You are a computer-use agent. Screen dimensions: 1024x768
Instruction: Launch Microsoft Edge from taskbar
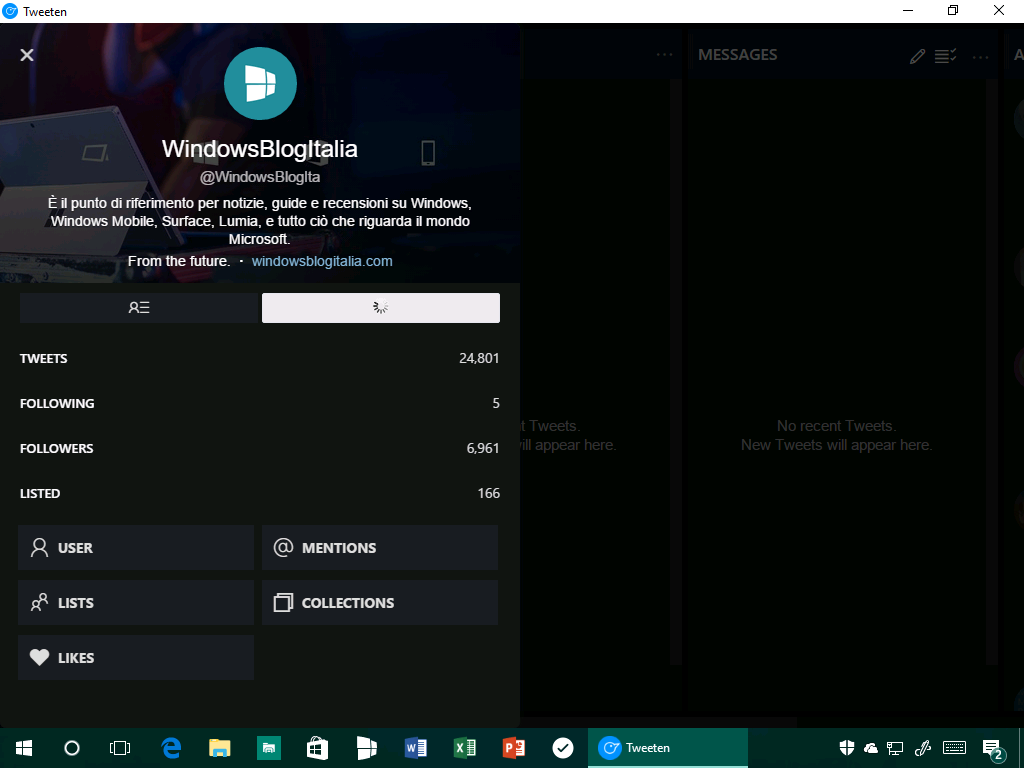[x=171, y=748]
